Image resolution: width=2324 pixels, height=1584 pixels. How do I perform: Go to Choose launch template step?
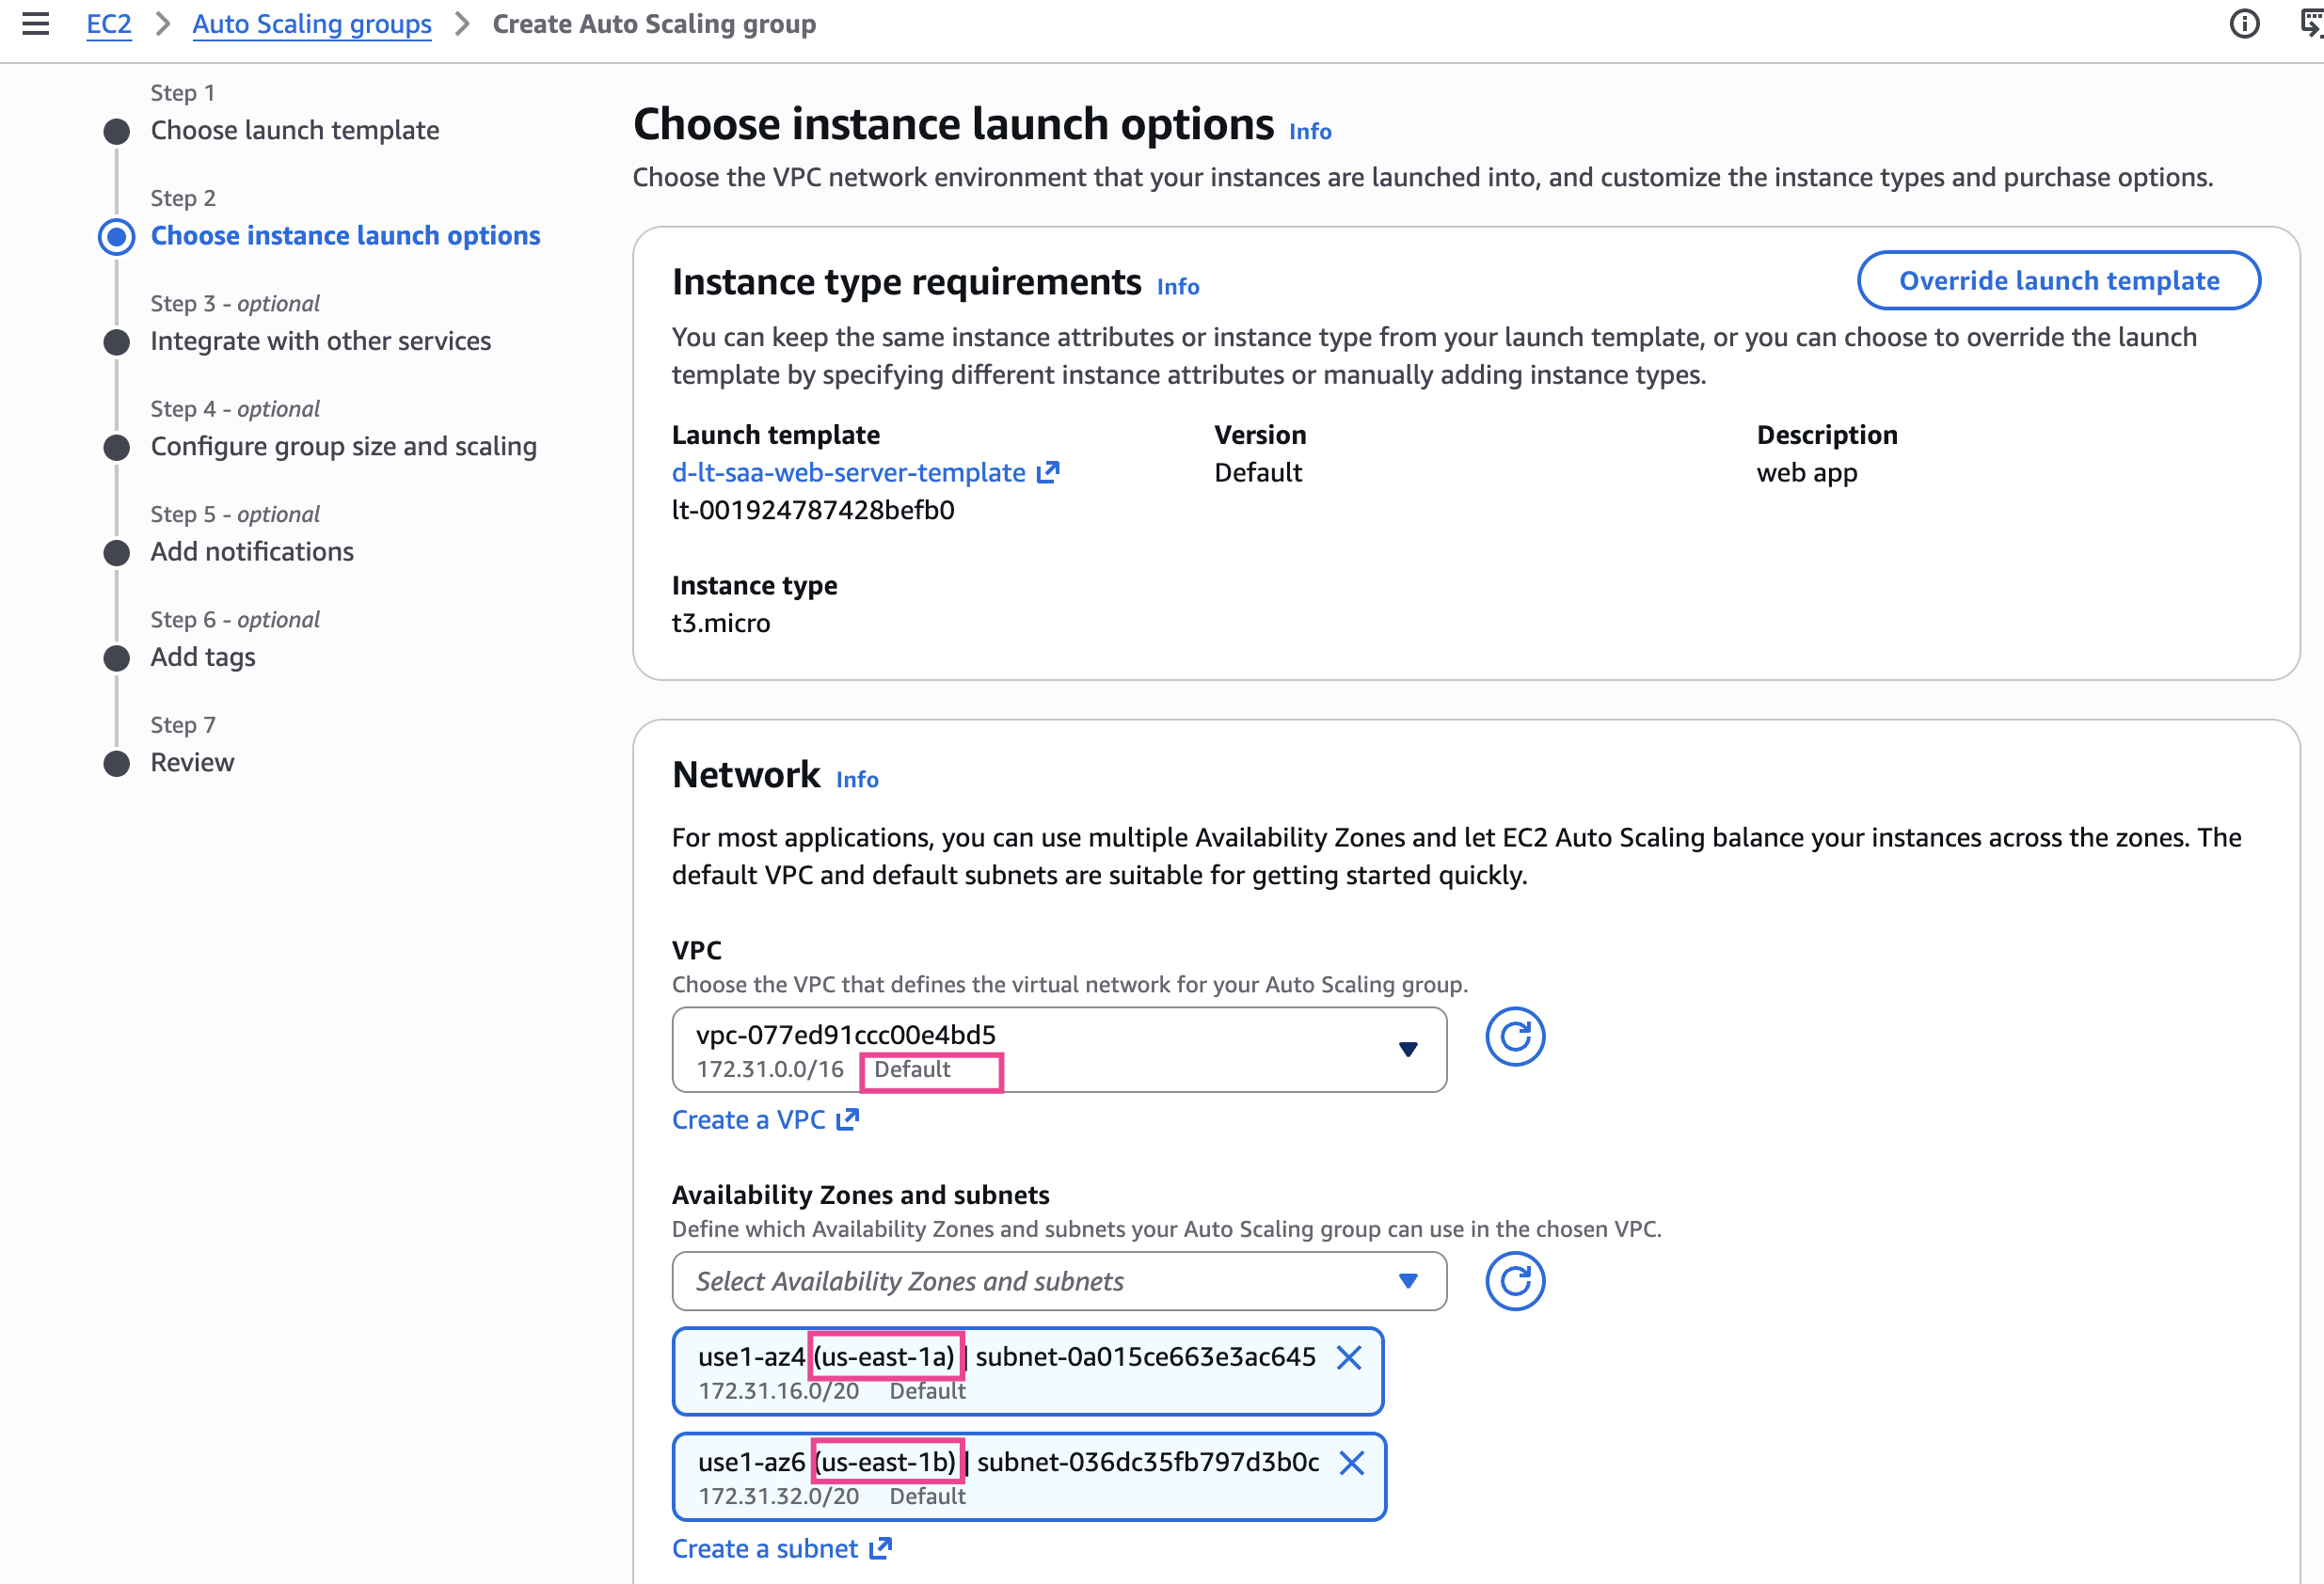tap(294, 130)
